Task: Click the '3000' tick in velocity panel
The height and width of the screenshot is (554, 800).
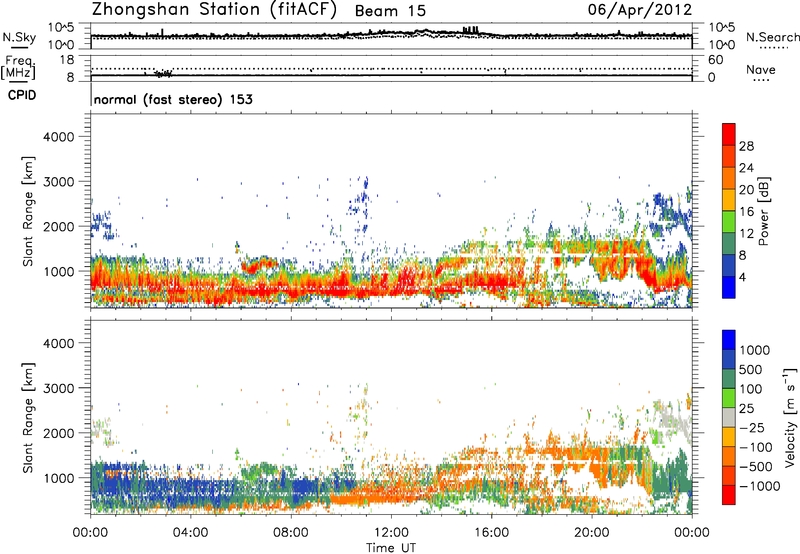Action: coord(58,388)
